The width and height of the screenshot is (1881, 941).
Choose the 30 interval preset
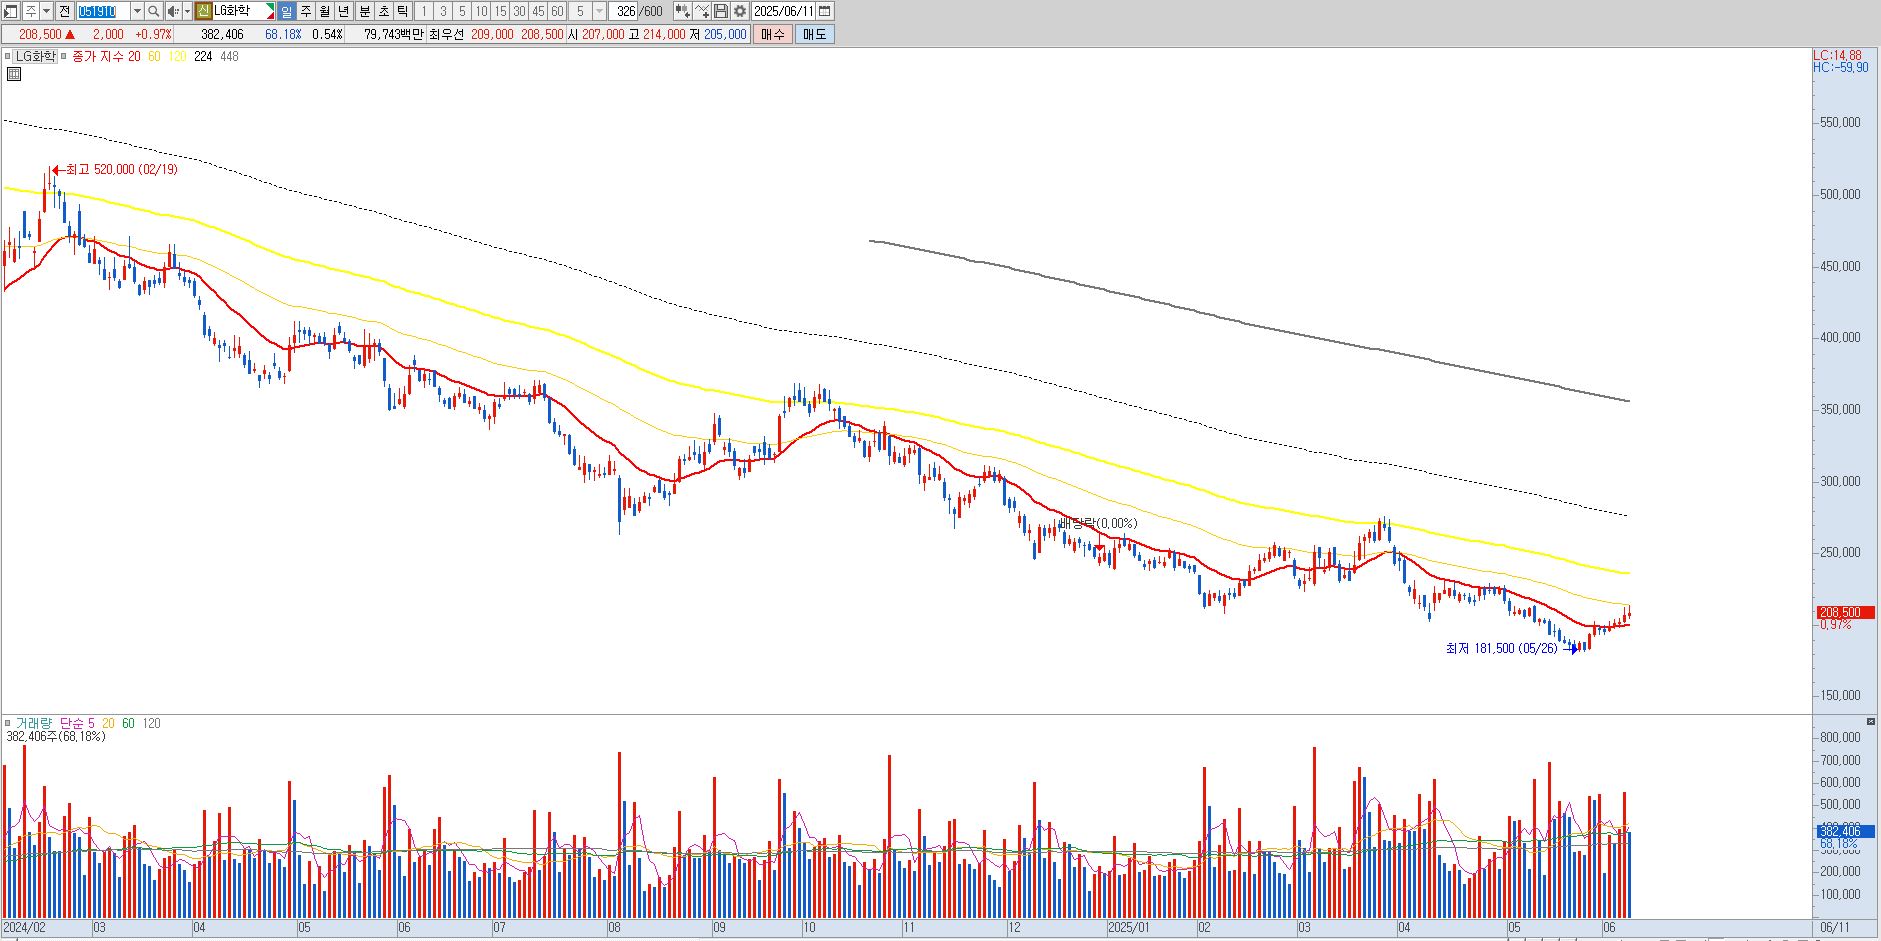(519, 11)
